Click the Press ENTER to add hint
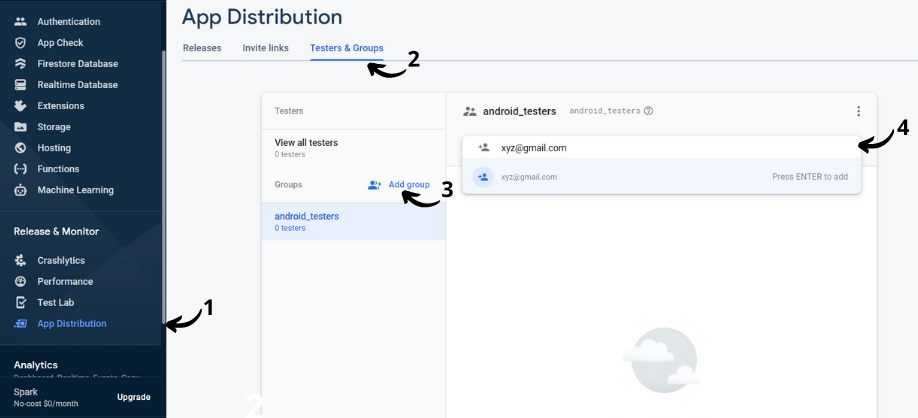The width and height of the screenshot is (918, 418). (810, 177)
